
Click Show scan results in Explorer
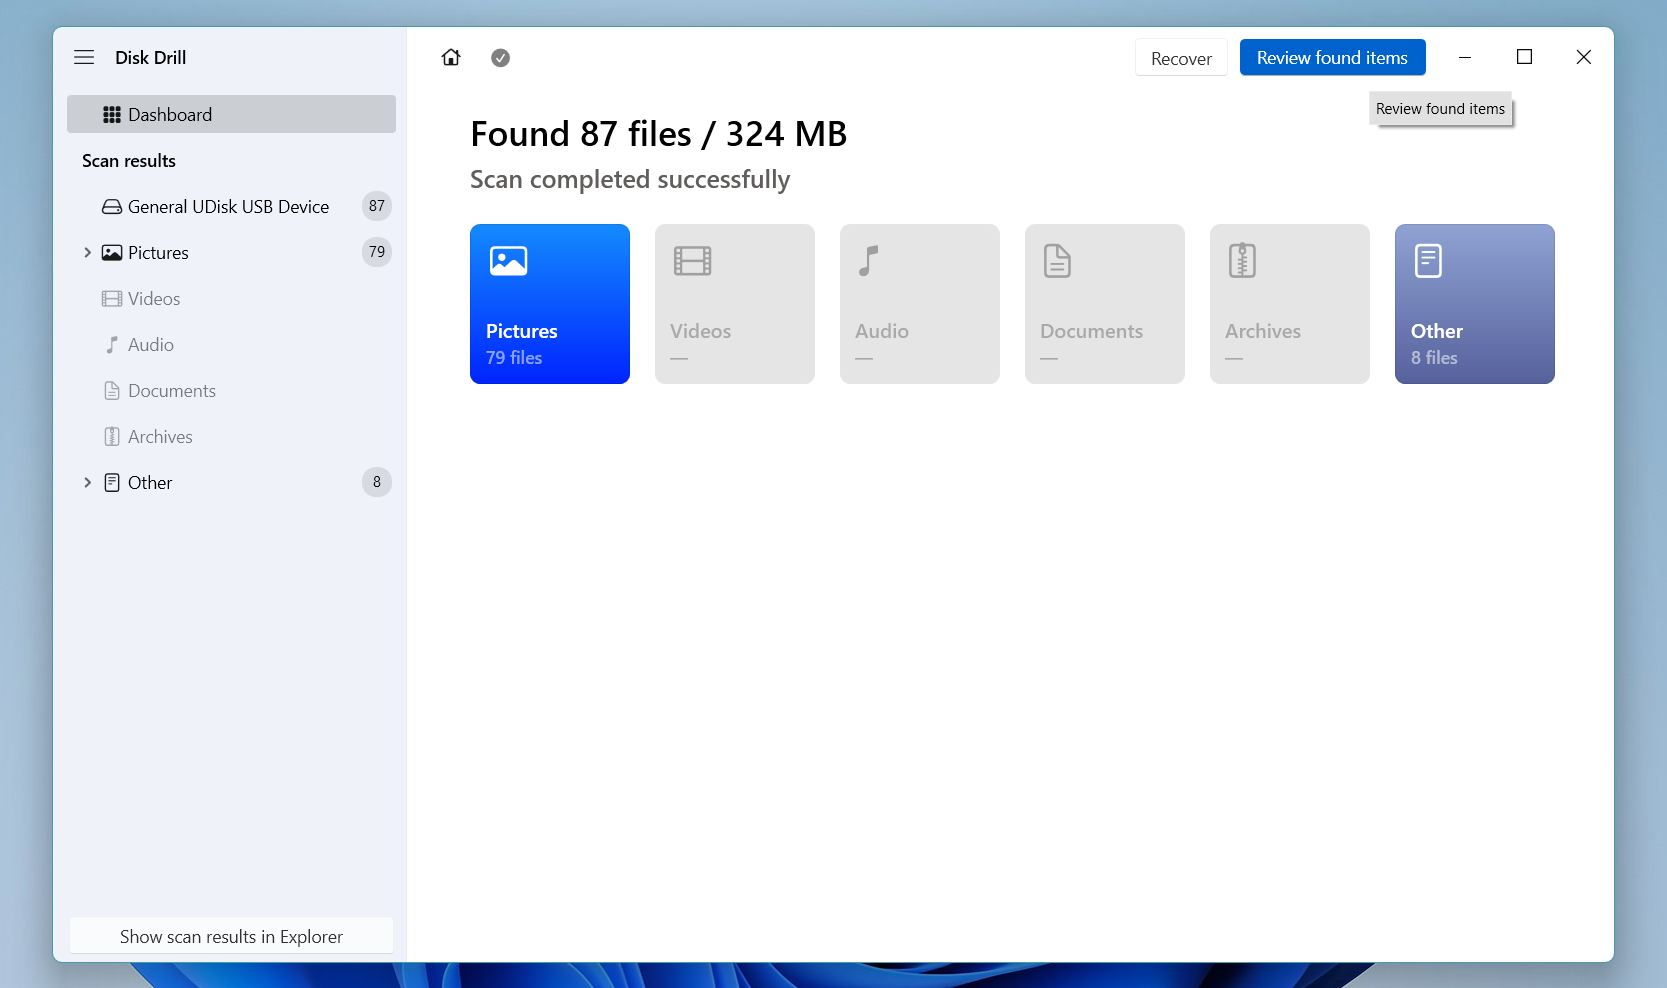pyautogui.click(x=231, y=937)
